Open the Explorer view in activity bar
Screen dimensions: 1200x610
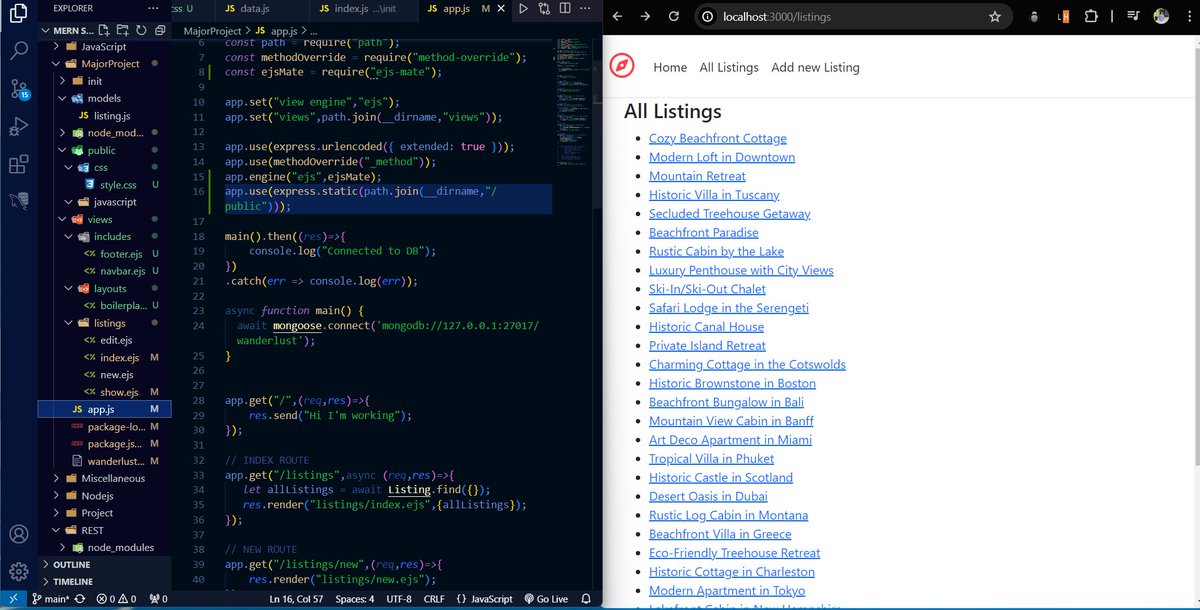coord(18,13)
